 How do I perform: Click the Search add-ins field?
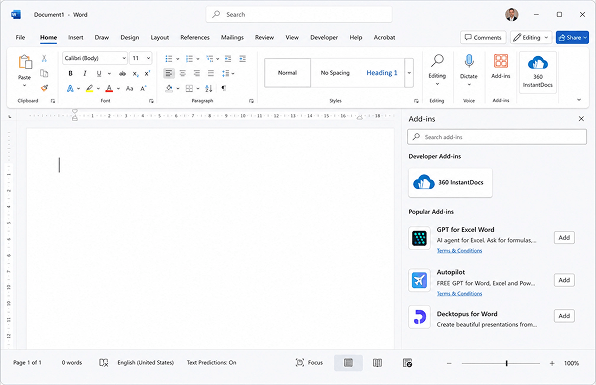pos(497,137)
